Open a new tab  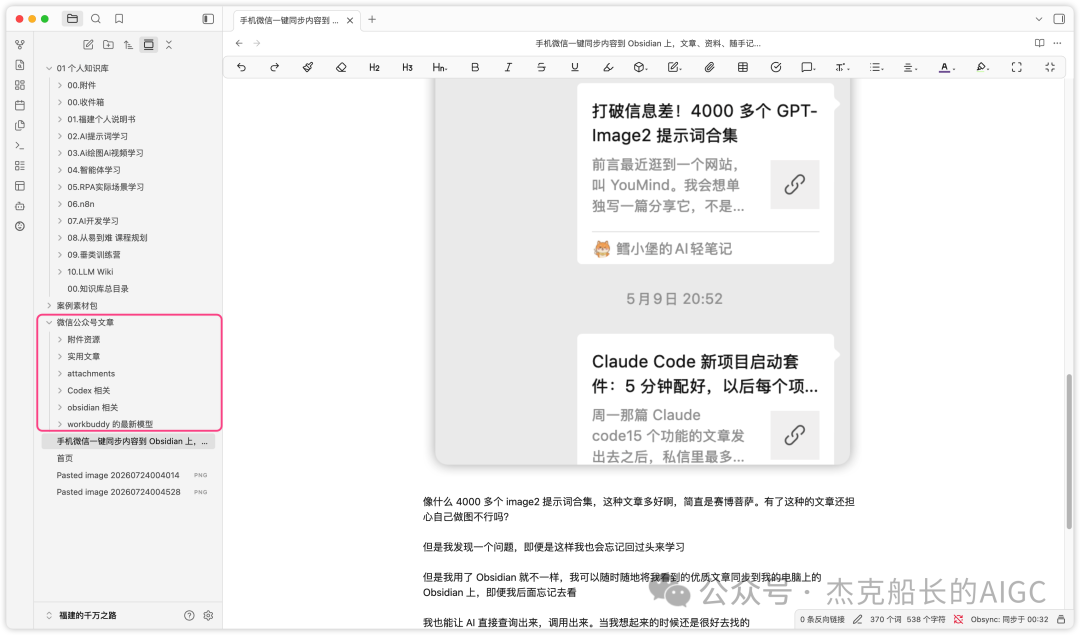[372, 19]
